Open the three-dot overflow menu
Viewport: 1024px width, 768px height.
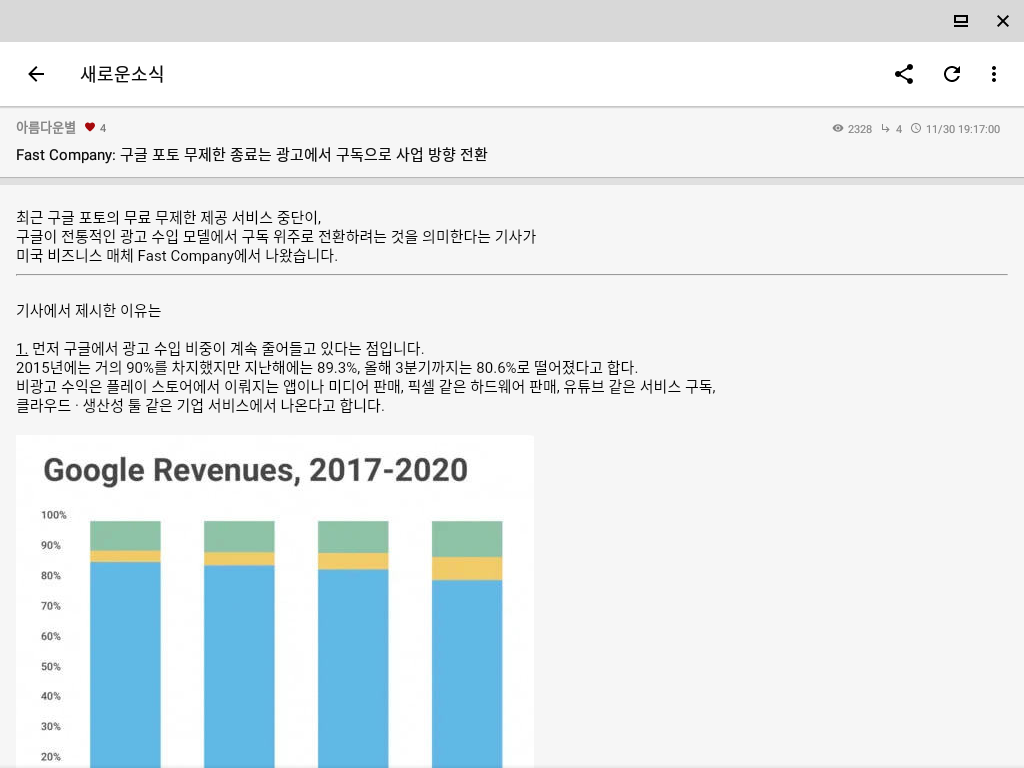(x=993, y=74)
